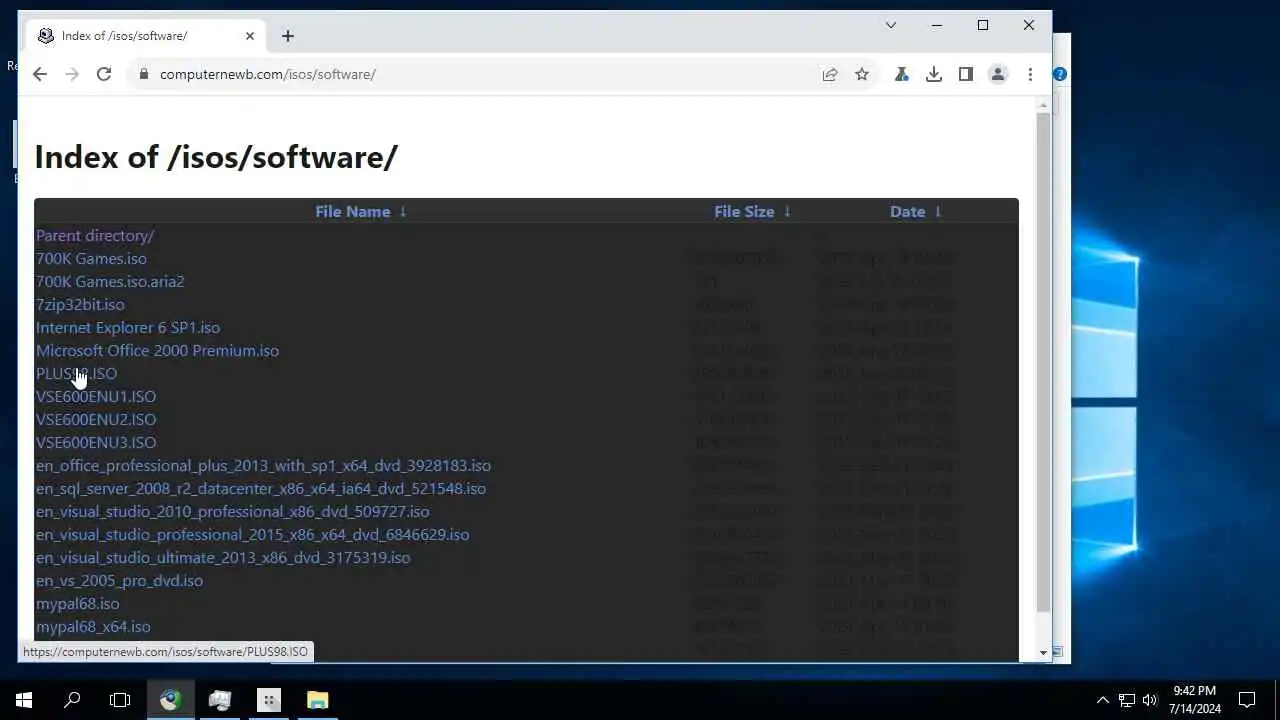Viewport: 1280px width, 720px height.
Task: Click the scrollbar down arrow
Action: [1043, 652]
